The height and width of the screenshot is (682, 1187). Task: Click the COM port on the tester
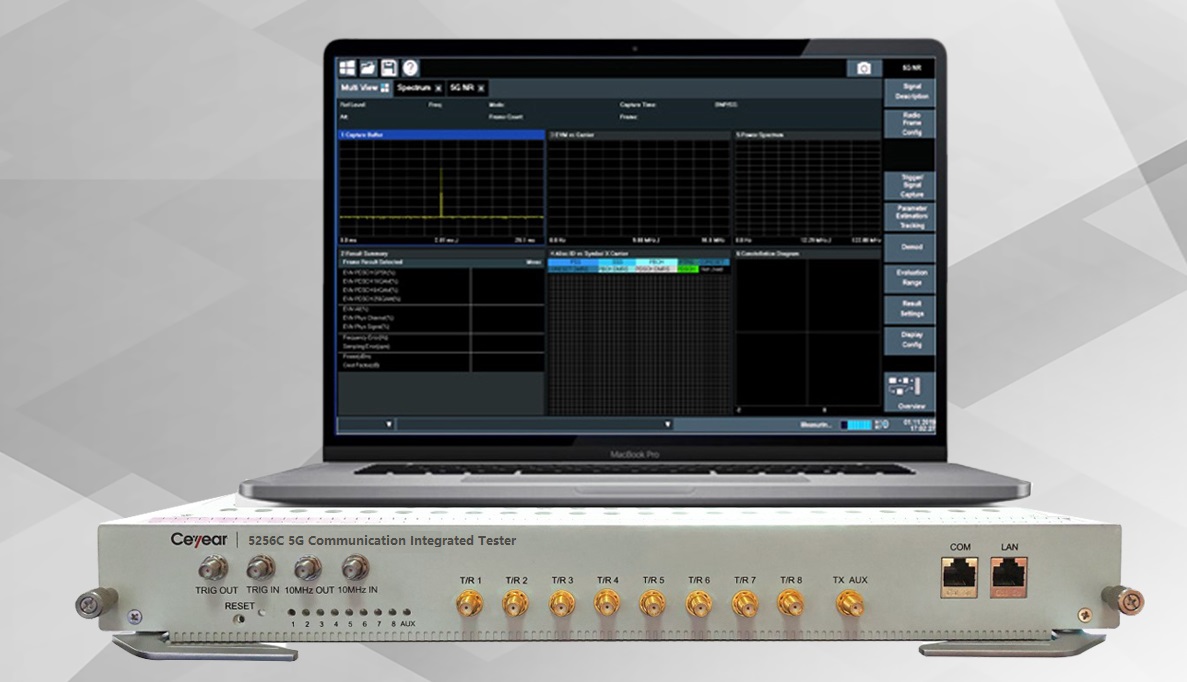pos(960,578)
